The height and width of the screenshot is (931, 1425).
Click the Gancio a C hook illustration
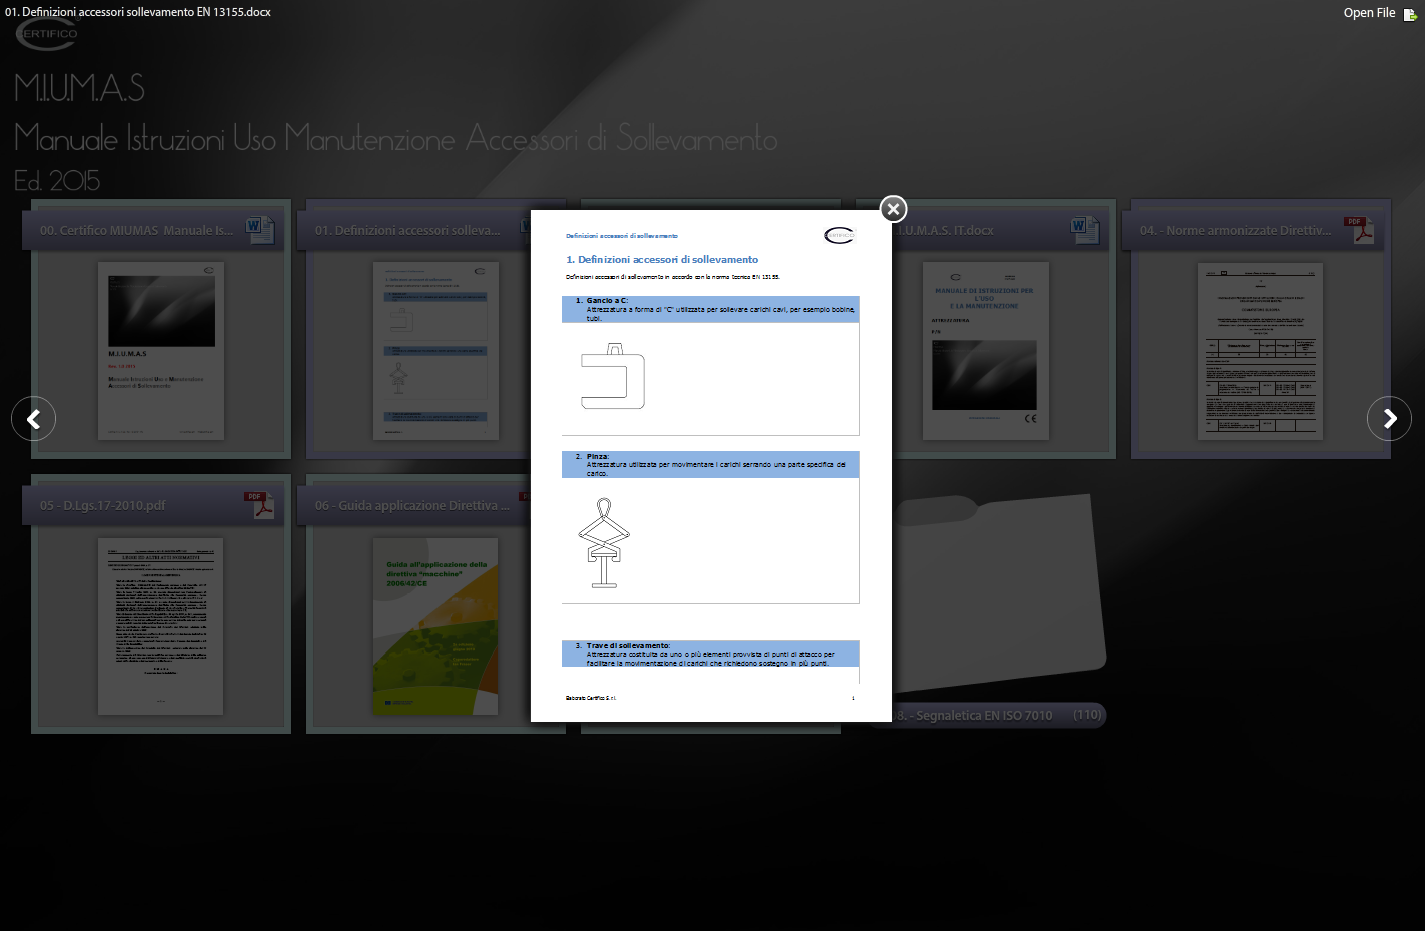613,377
